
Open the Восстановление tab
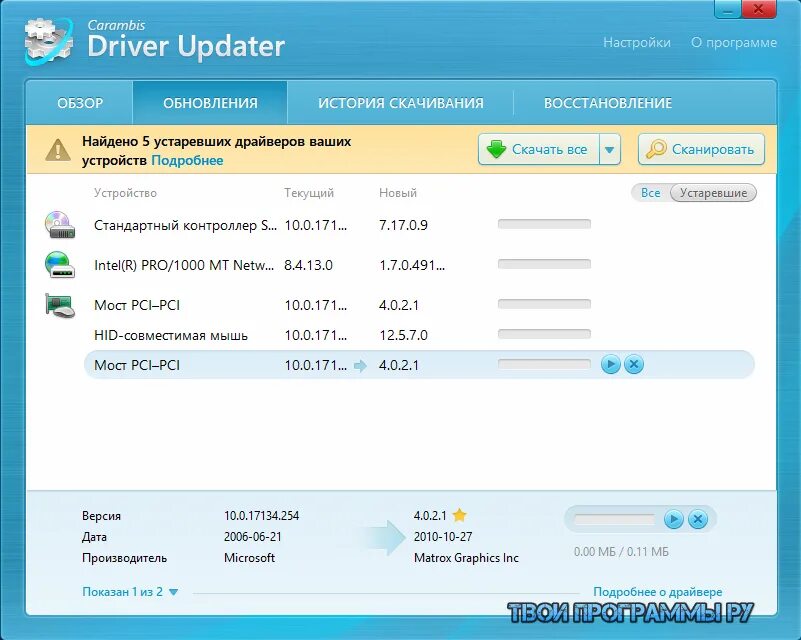pyautogui.click(x=608, y=103)
